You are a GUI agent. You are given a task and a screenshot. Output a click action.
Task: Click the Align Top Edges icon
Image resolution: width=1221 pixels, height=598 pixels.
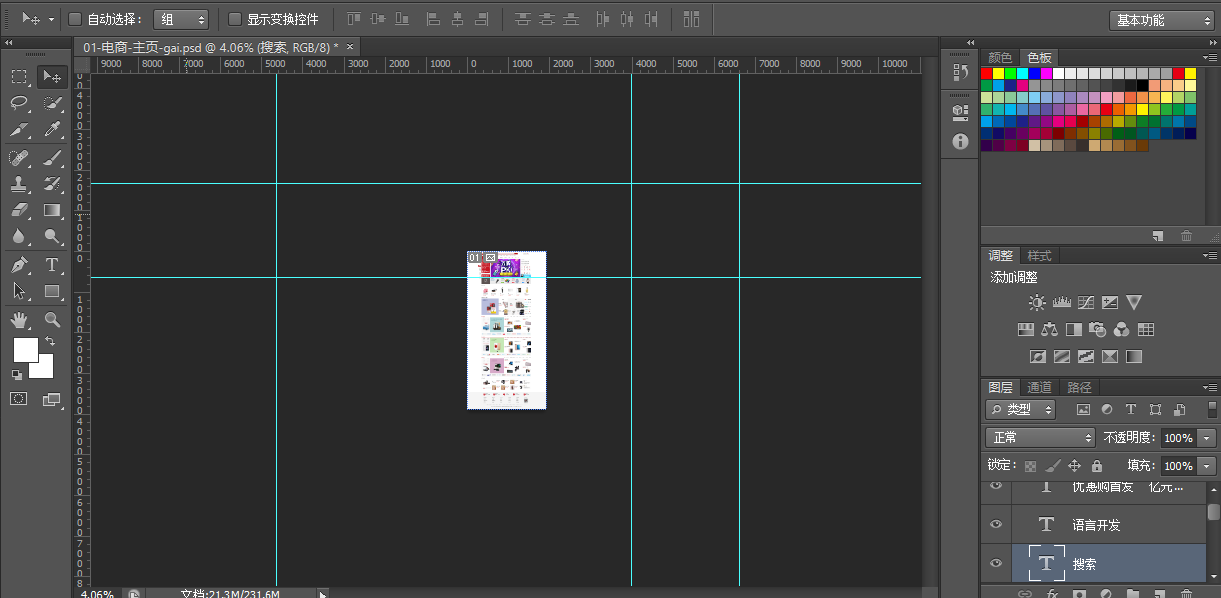(x=355, y=19)
